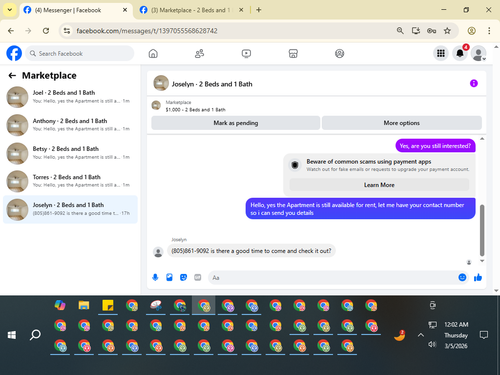Open Chrome three-dot menu
Image resolution: width=500 pixels, height=375 pixels.
tap(489, 31)
